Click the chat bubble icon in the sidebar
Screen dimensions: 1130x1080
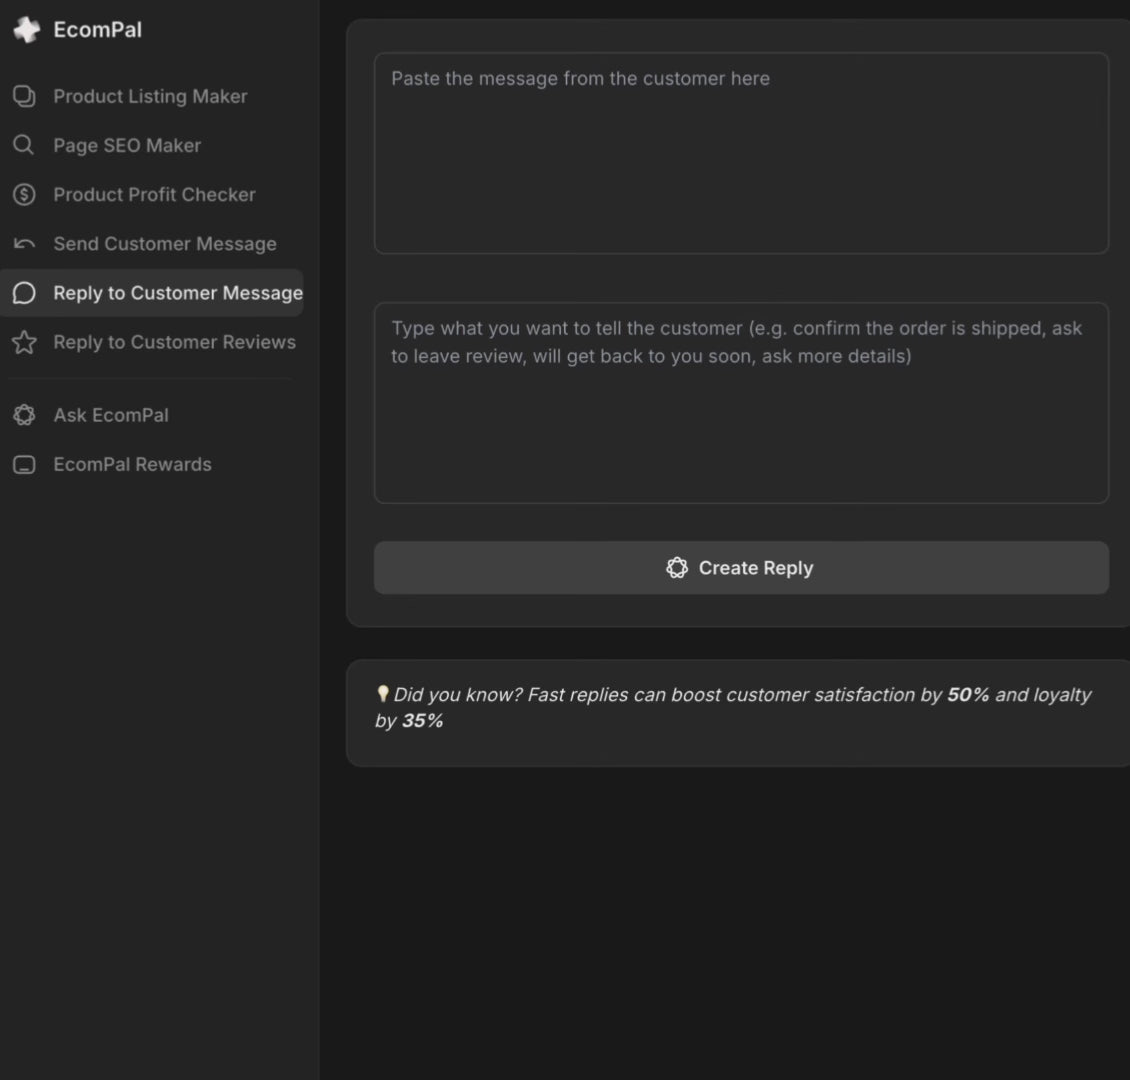tap(24, 293)
